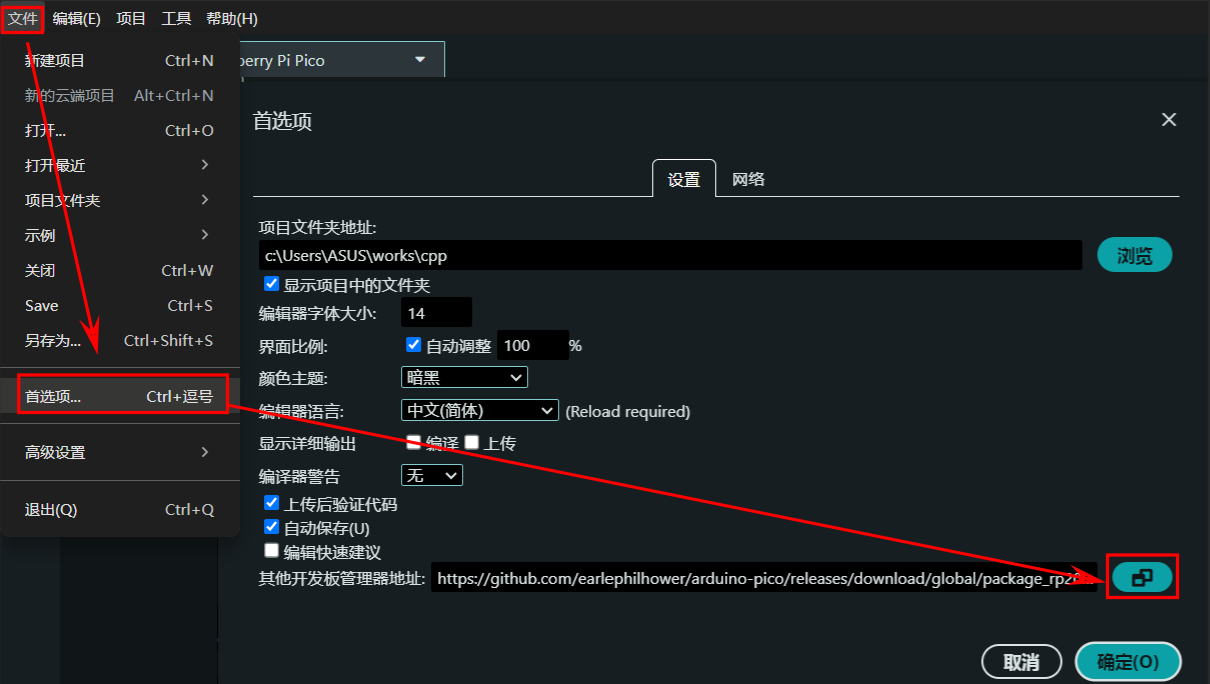Choose 关闭 from the file menu
The image size is (1210, 684).
(119, 270)
